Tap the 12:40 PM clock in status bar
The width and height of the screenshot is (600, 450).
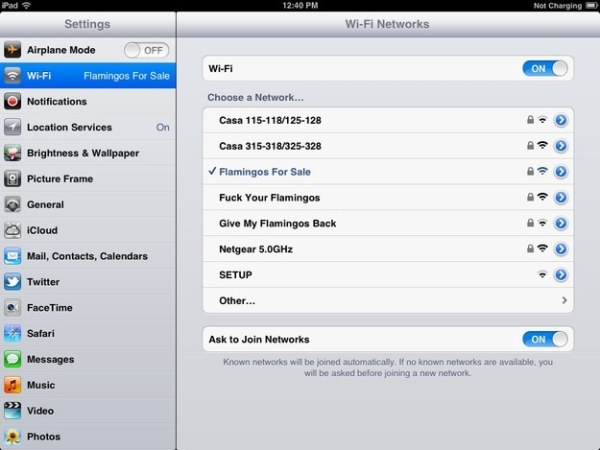coord(300,5)
